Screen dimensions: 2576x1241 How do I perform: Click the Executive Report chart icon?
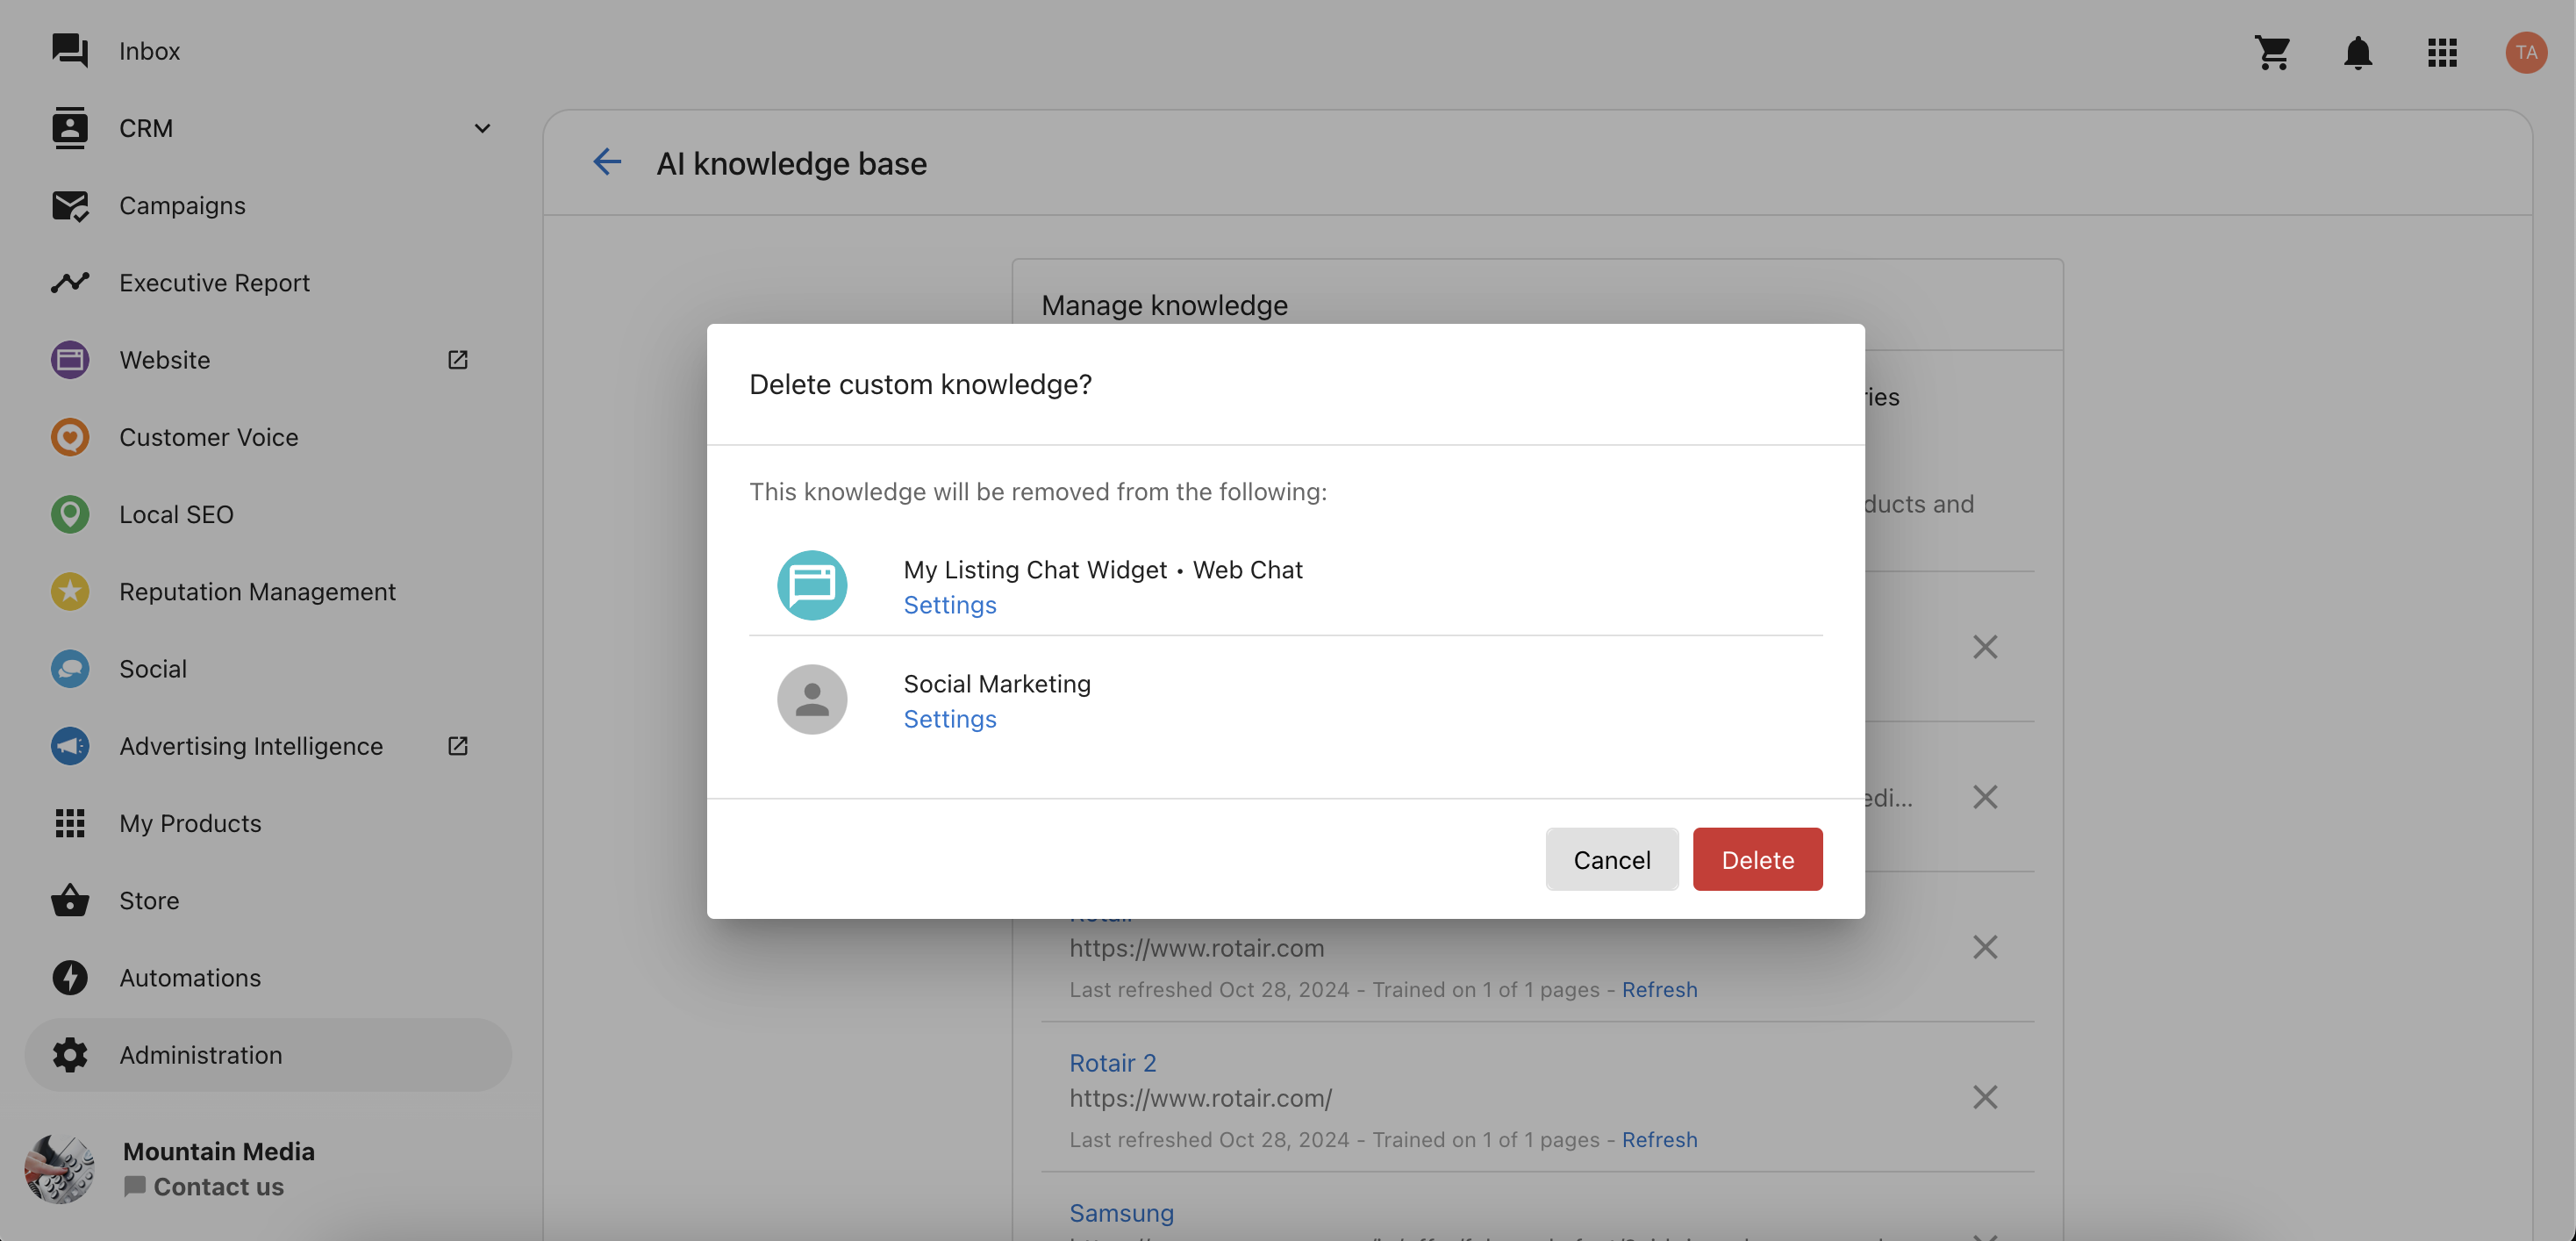click(70, 283)
